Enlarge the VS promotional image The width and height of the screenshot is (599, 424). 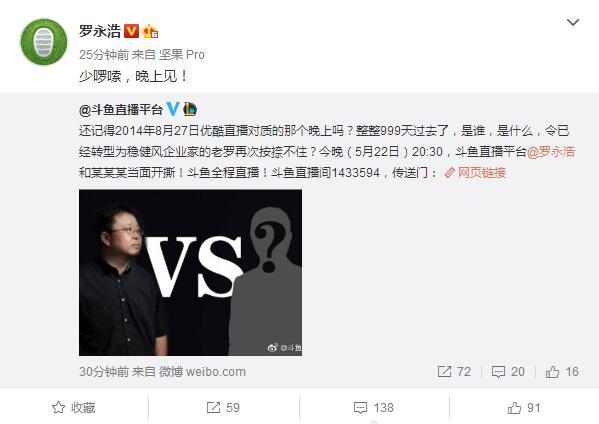tap(190, 272)
